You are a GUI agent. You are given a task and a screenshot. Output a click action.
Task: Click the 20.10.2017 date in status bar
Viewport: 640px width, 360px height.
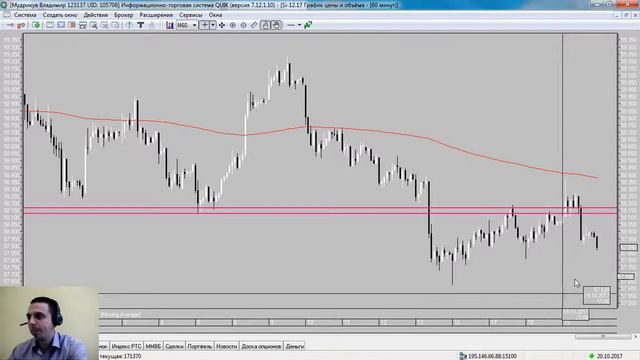tap(609, 356)
